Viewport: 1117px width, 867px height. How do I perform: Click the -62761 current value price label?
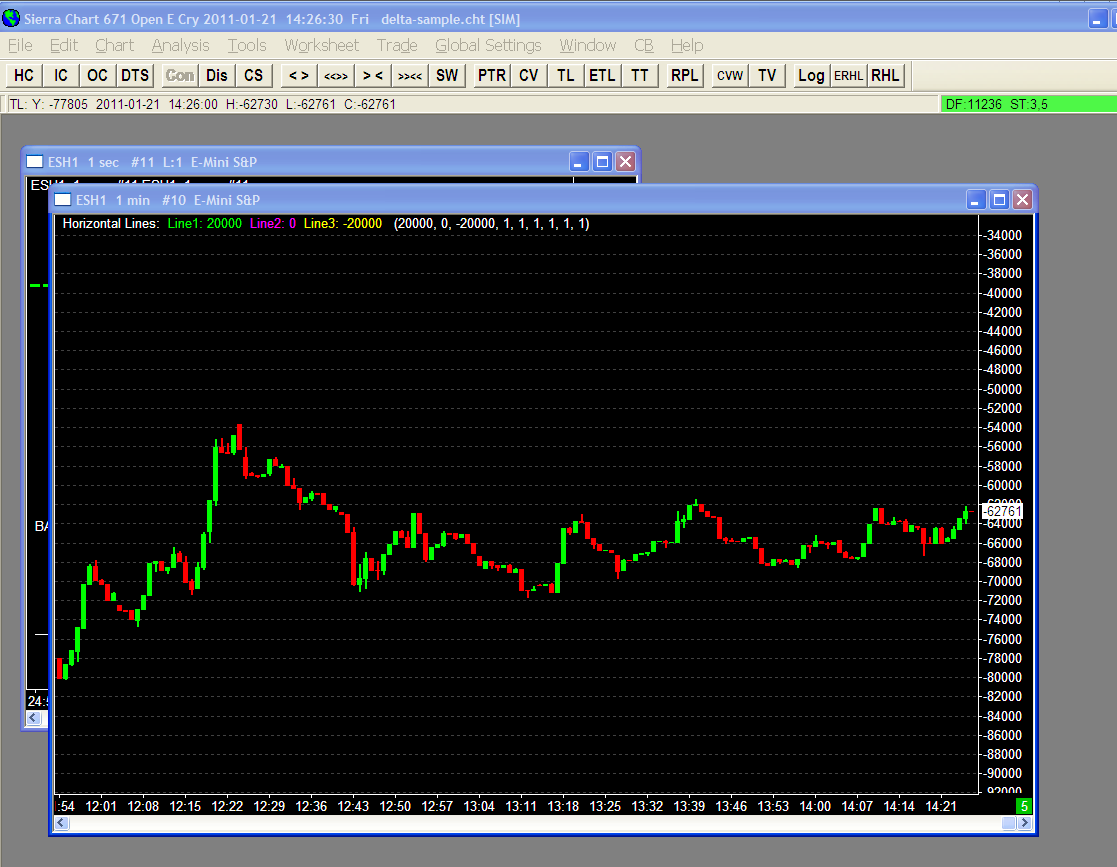click(x=1002, y=511)
